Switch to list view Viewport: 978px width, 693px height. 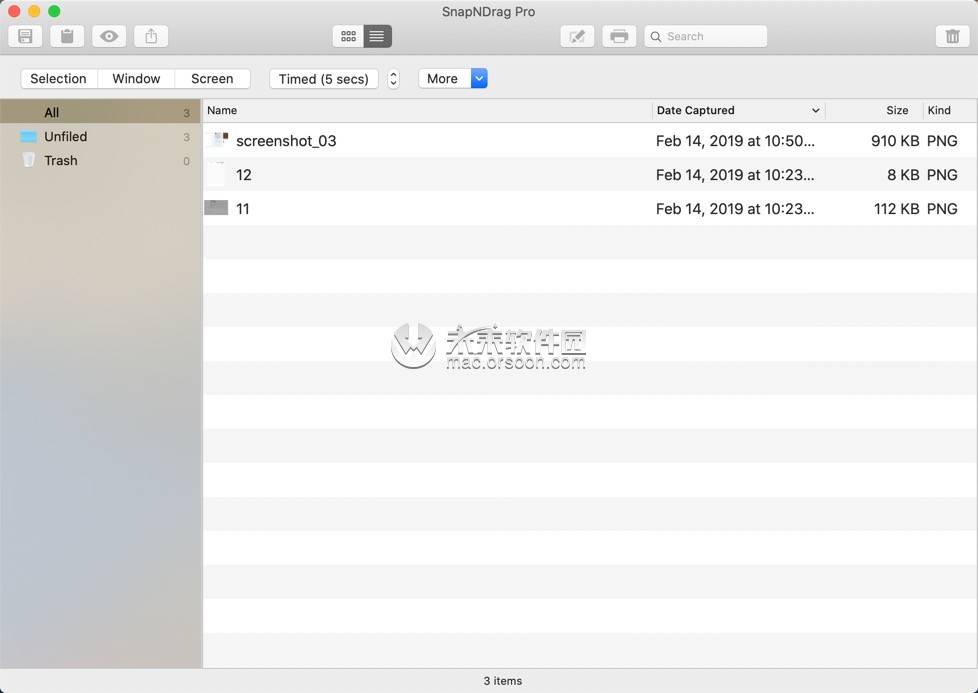pyautogui.click(x=376, y=35)
